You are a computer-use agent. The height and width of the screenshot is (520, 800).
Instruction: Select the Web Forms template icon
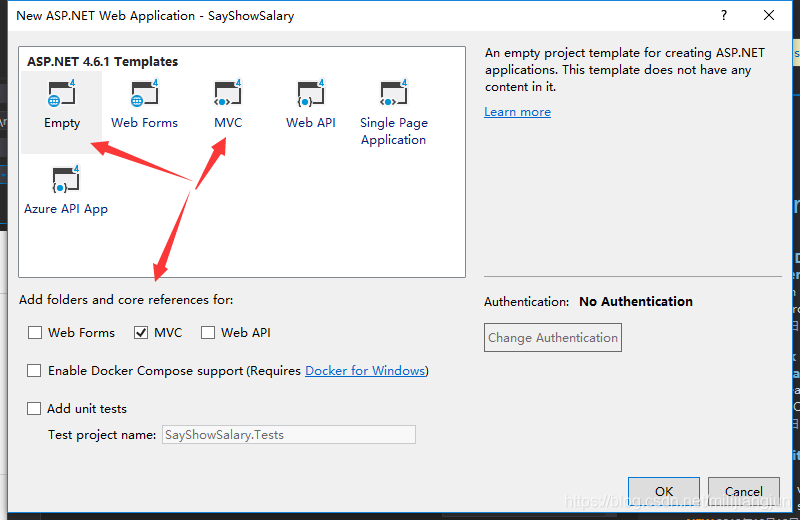tap(145, 94)
